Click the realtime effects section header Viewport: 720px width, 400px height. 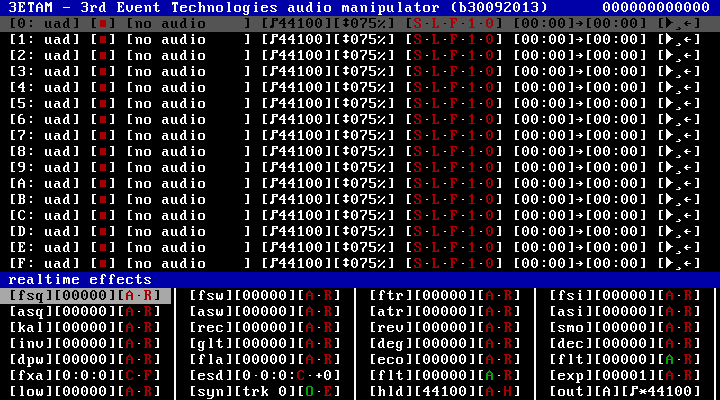point(360,280)
